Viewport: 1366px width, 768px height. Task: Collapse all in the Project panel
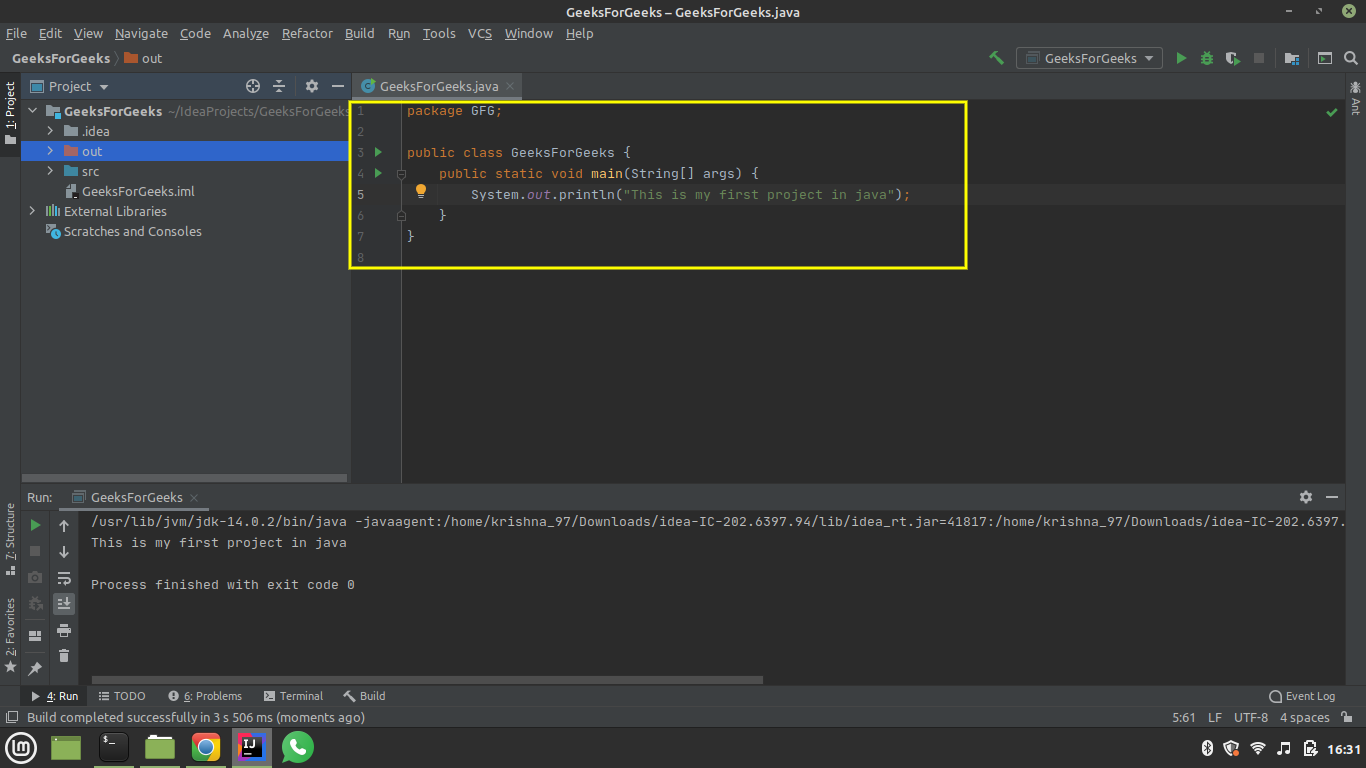(x=279, y=86)
